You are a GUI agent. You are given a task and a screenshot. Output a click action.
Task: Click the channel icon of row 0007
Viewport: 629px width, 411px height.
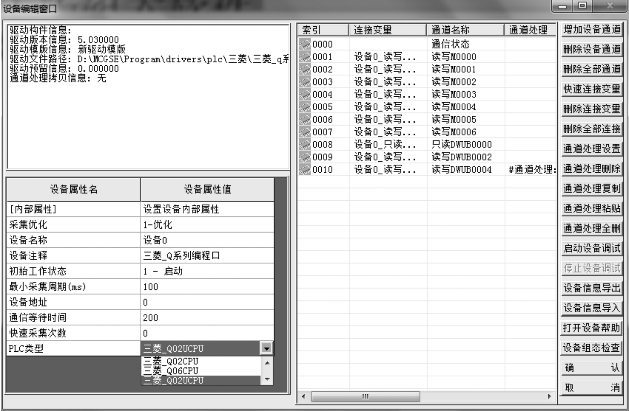305,132
